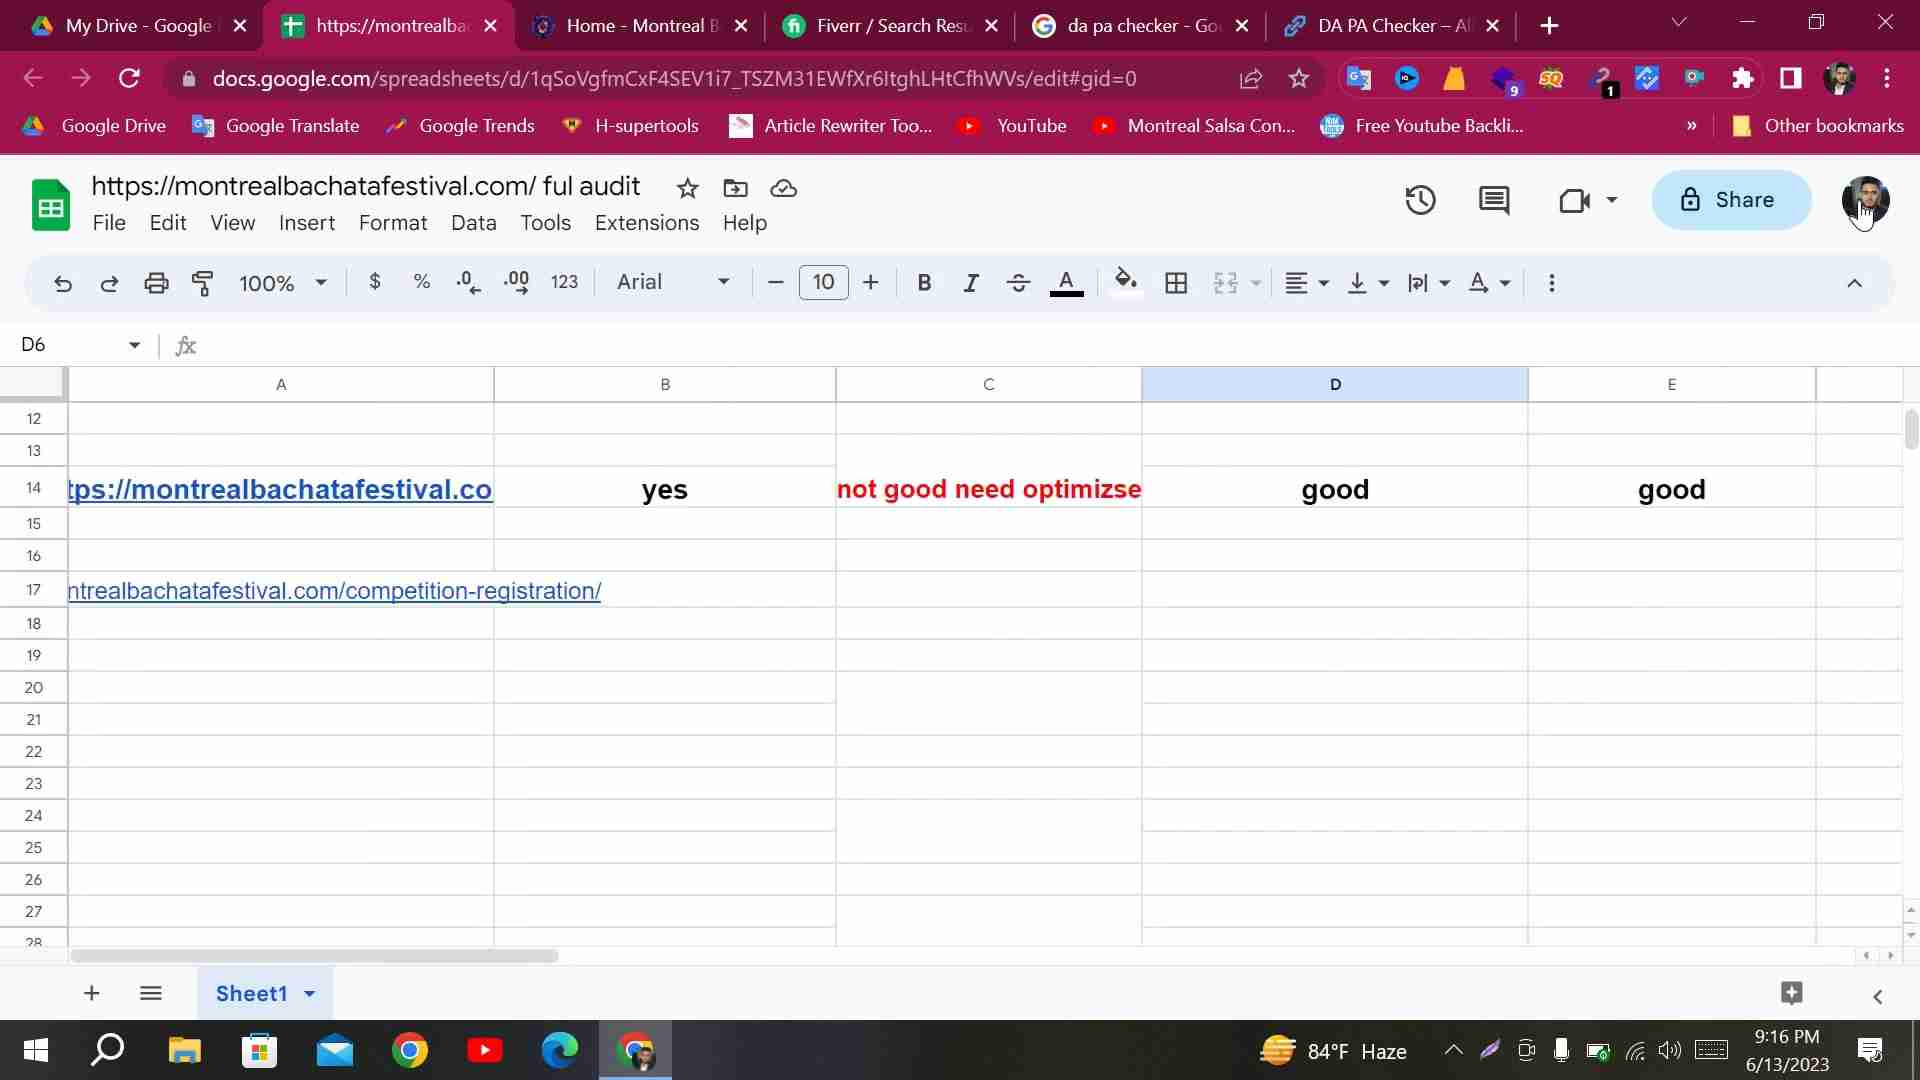Image resolution: width=1920 pixels, height=1080 pixels.
Task: Open the competition-registration link in row 17
Action: 335,591
